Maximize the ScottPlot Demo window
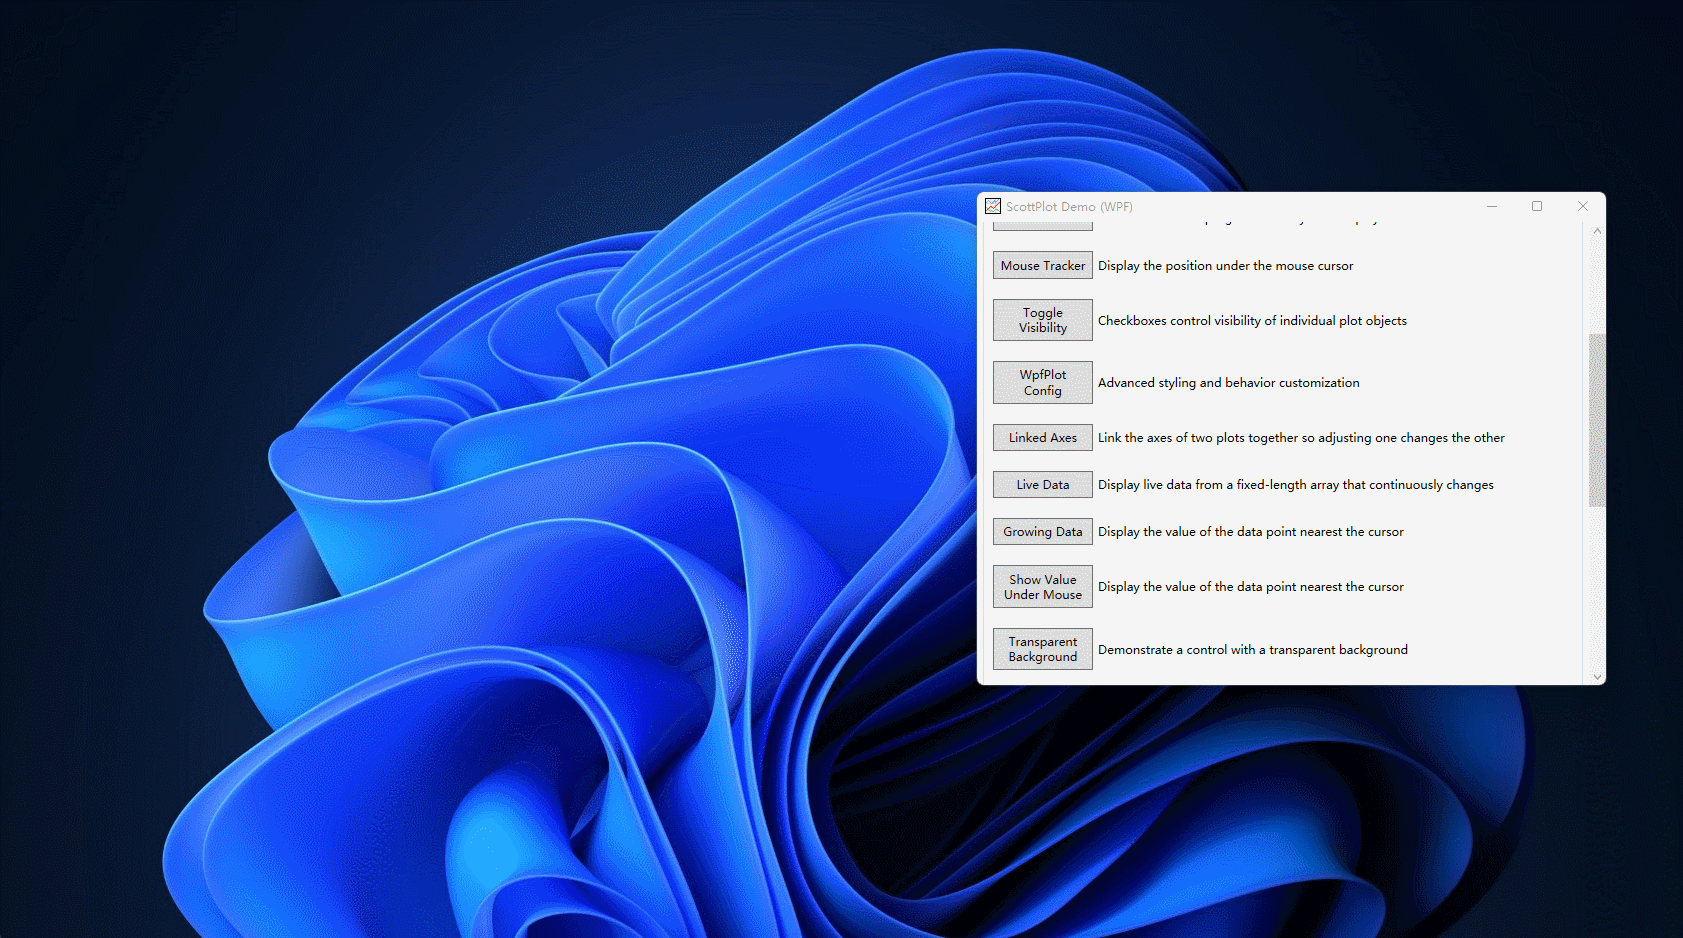 coord(1537,207)
